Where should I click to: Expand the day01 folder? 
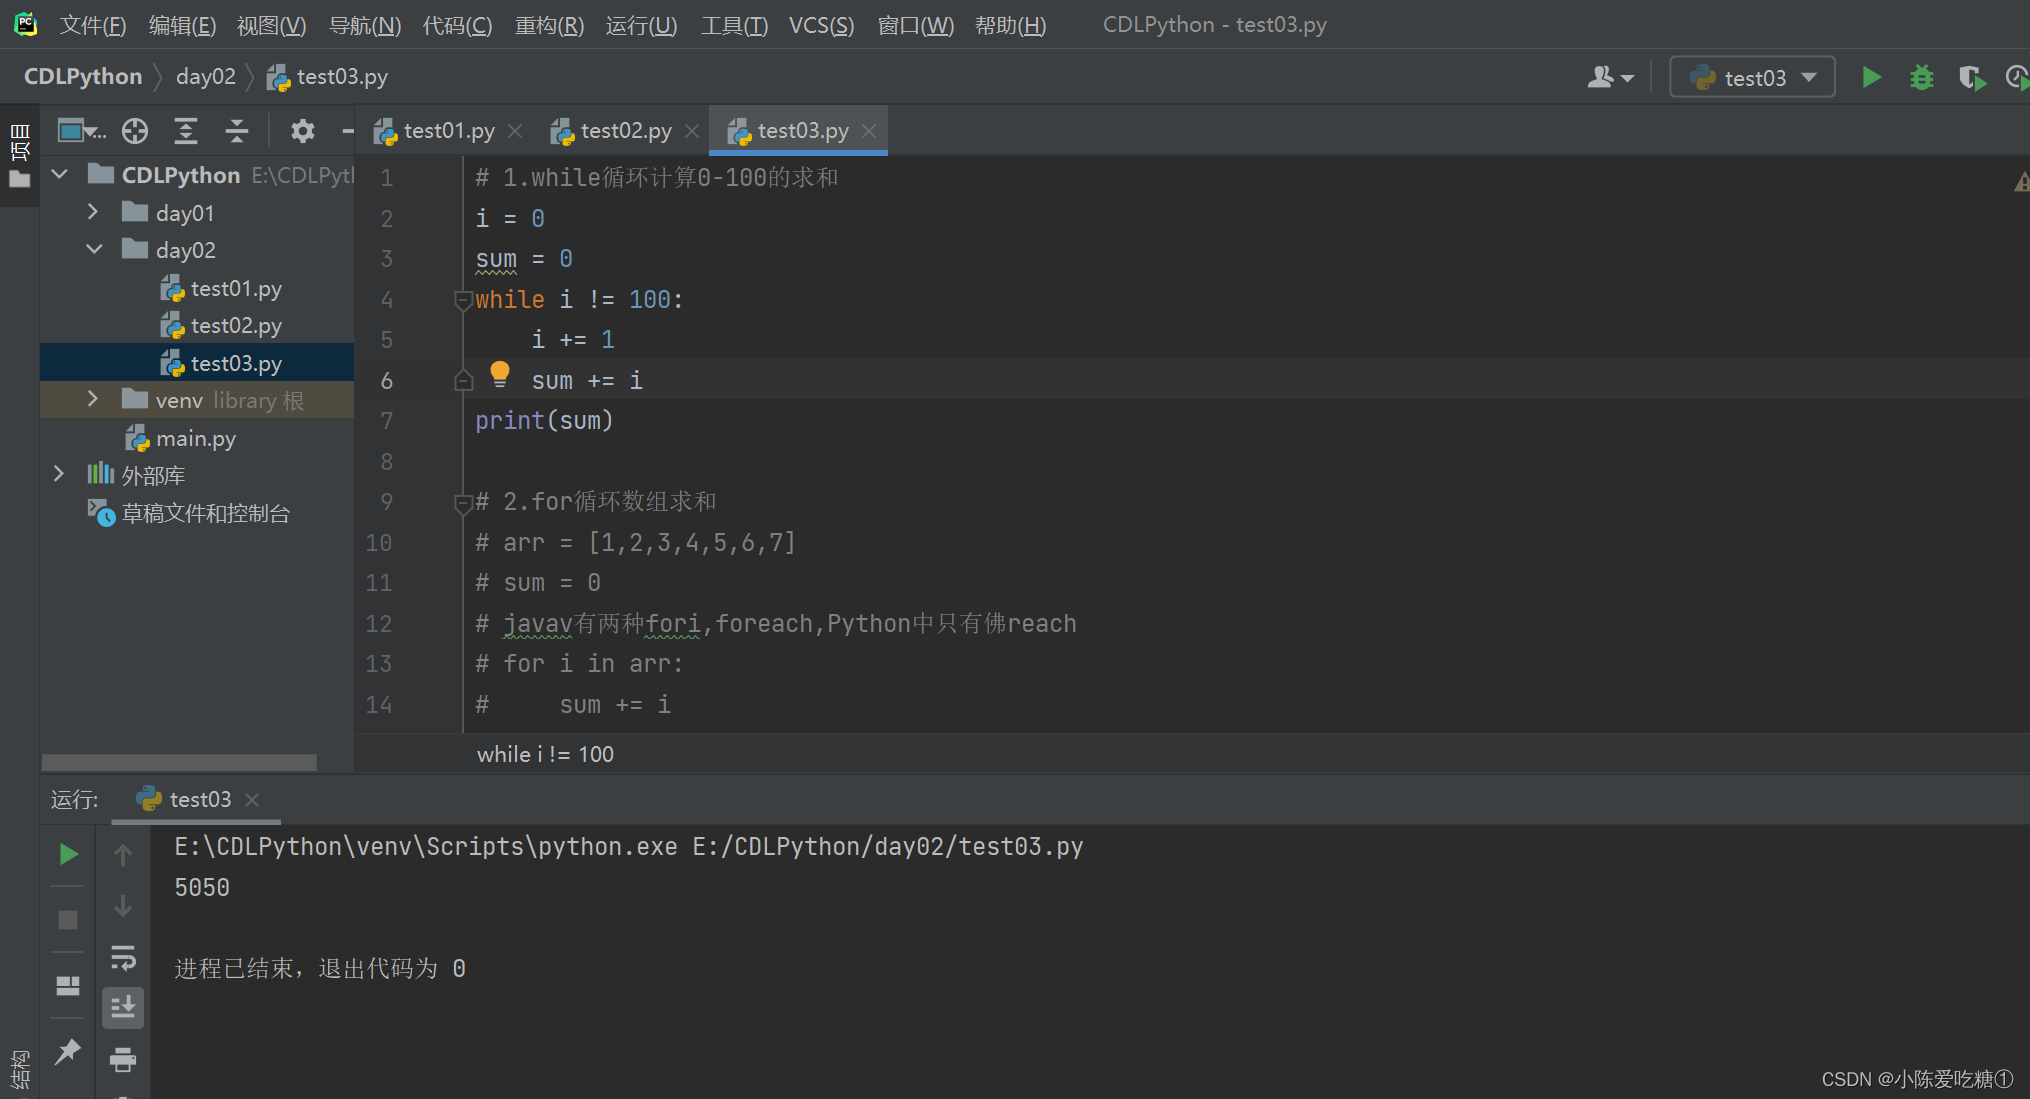[x=93, y=212]
